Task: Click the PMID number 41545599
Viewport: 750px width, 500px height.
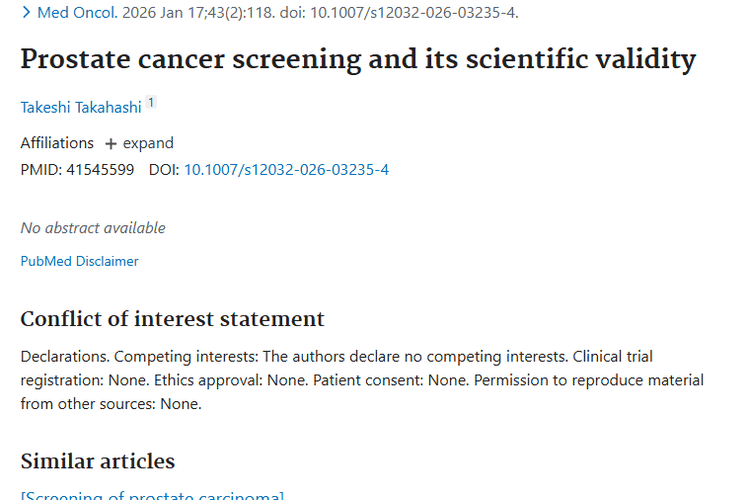Action: coord(100,169)
